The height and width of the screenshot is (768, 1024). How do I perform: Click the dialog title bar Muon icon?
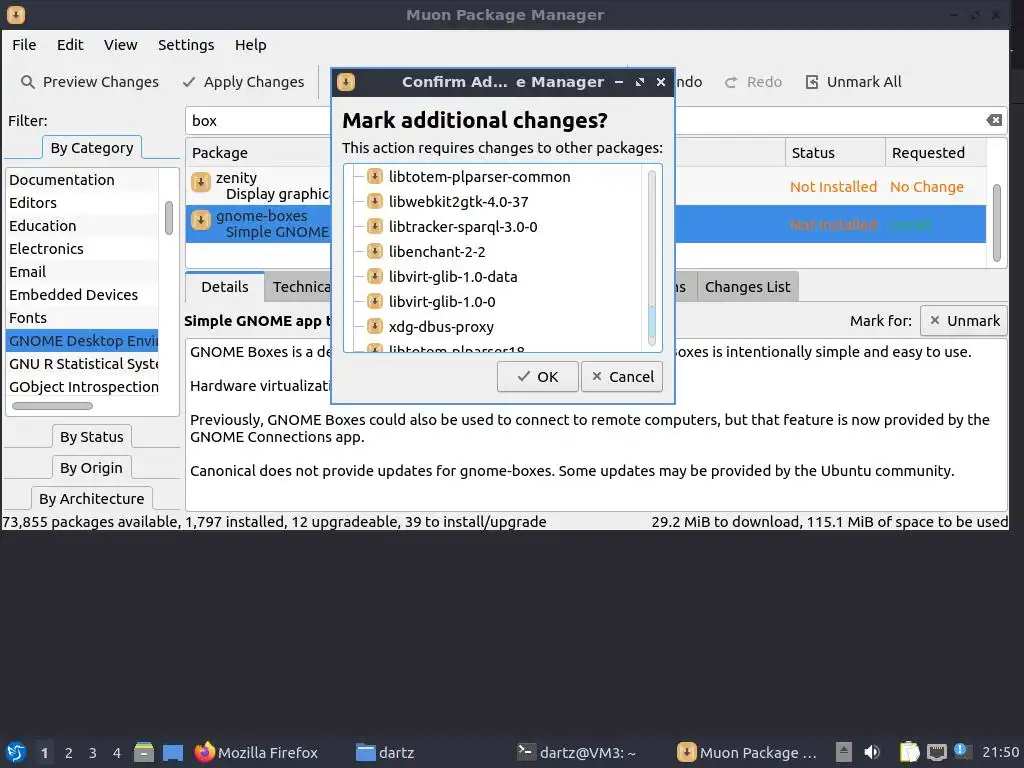tap(346, 82)
